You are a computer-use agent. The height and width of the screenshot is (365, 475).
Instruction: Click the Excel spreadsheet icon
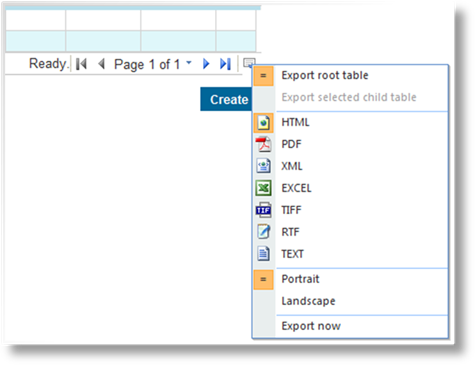coord(263,188)
